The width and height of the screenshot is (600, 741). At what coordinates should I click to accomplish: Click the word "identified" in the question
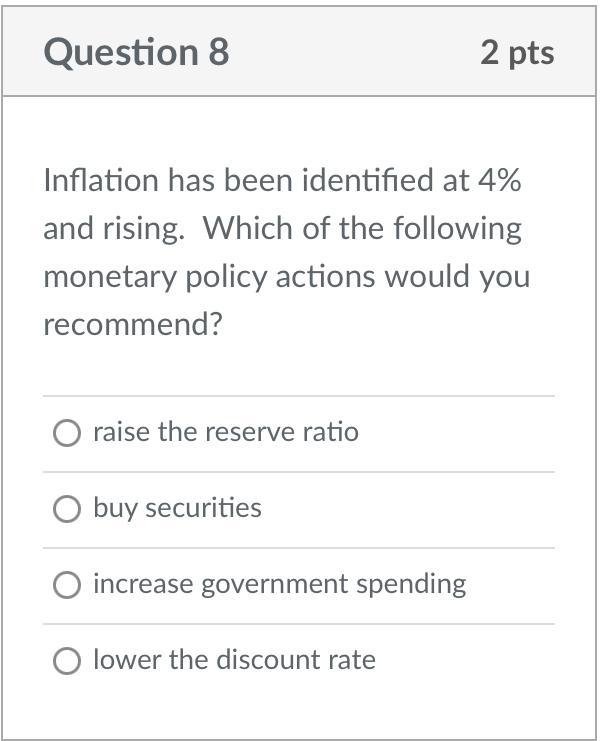click(368, 180)
